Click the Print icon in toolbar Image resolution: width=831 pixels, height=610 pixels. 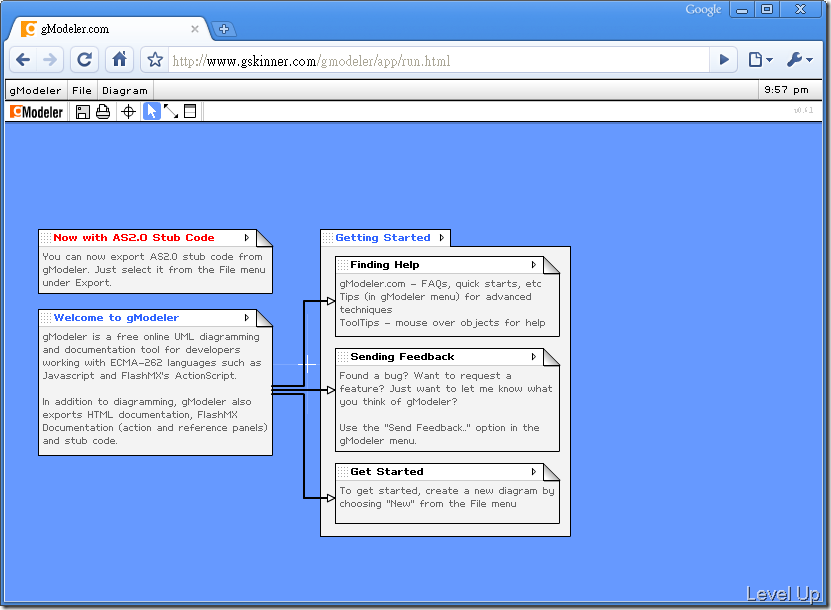[103, 112]
